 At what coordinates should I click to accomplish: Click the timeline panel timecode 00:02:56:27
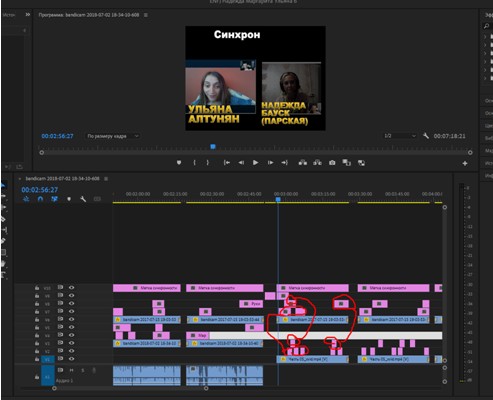point(40,190)
